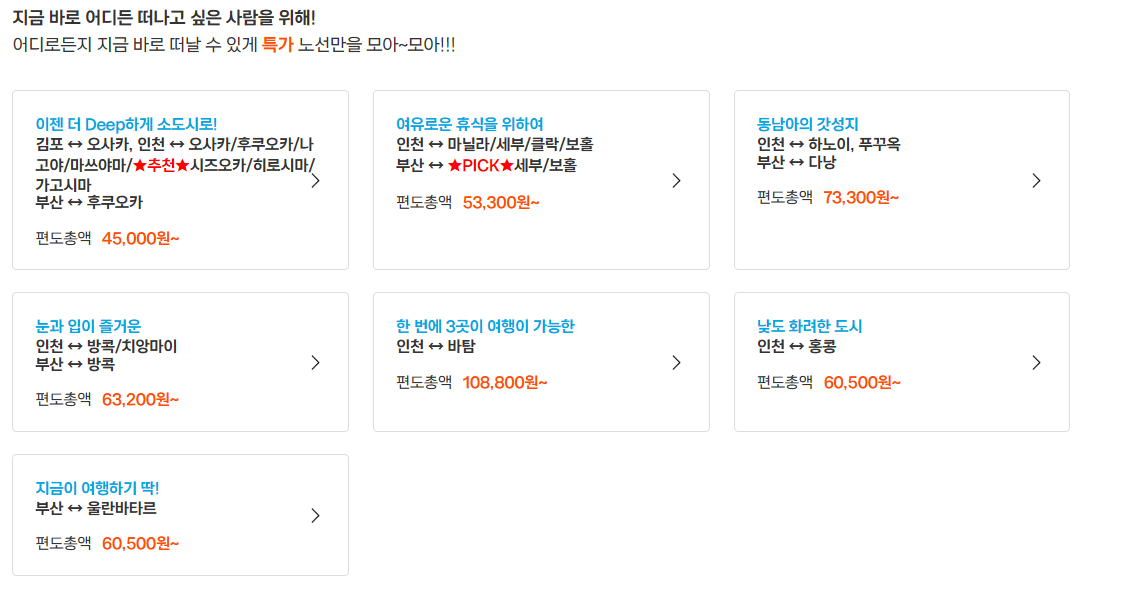Click the chevron on the 방콕/치앙마이 card
This screenshot has height=592, width=1124.
[x=317, y=362]
